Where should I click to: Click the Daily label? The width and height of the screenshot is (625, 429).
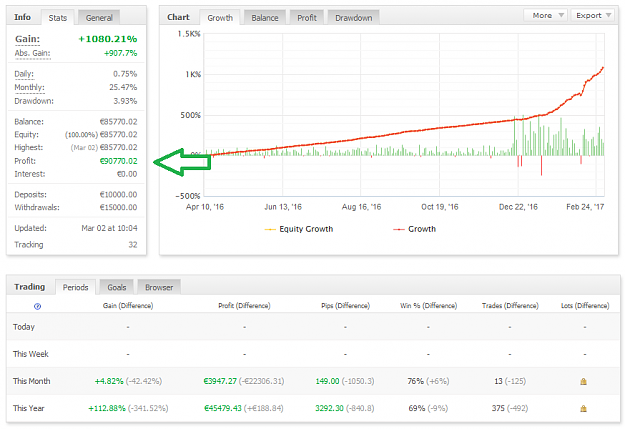[x=24, y=74]
